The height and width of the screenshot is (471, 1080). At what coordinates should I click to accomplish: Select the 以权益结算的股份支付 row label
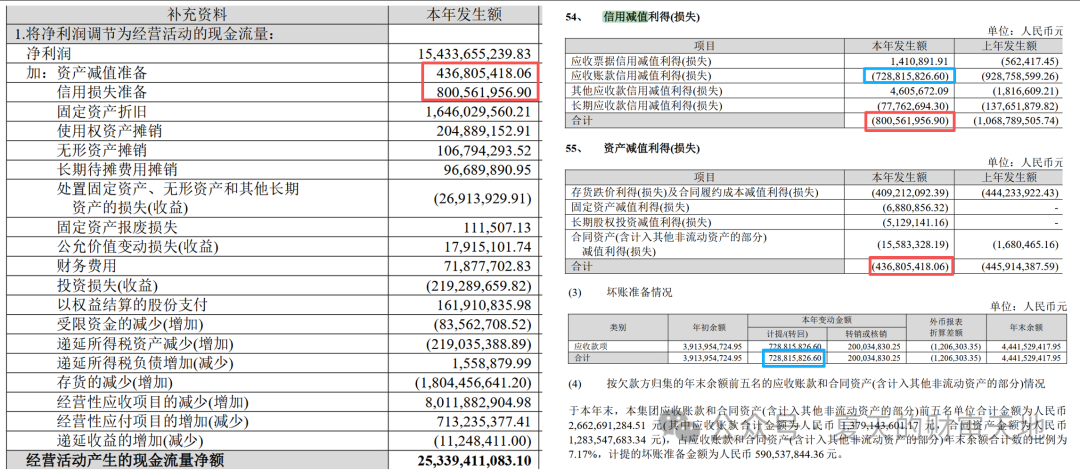point(132,304)
